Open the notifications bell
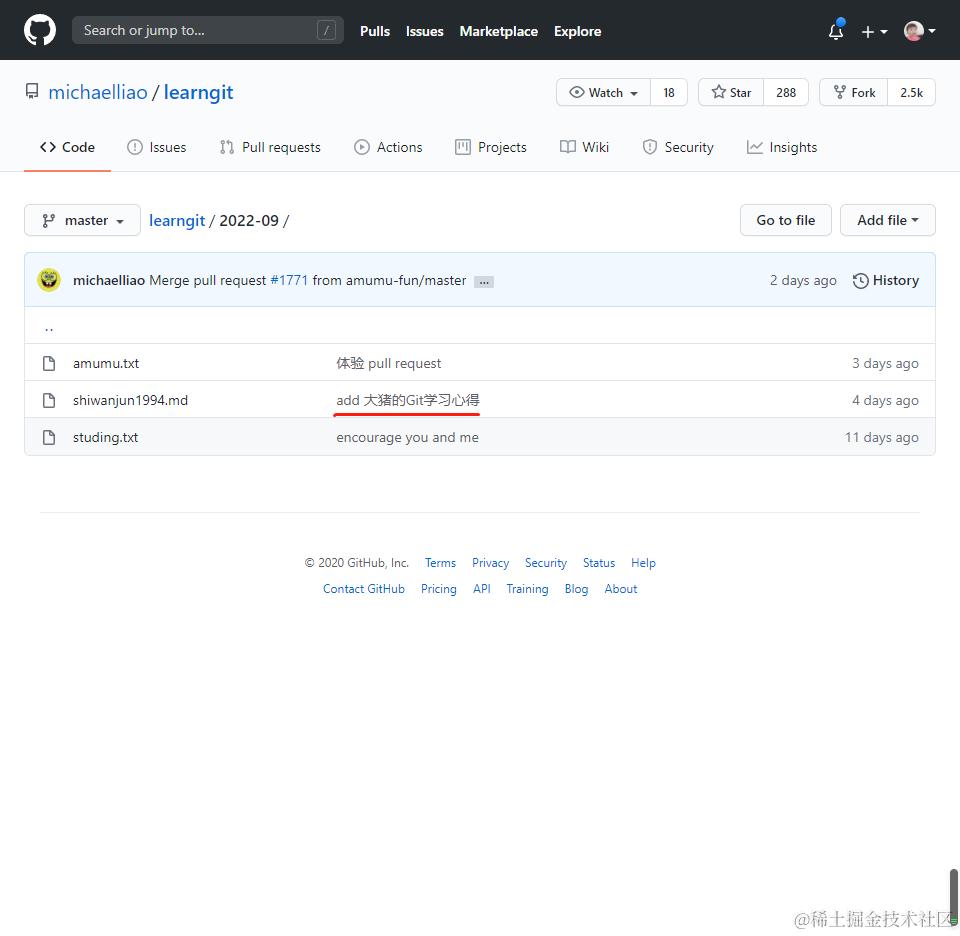Viewport: 960px width, 936px height. click(x=836, y=30)
